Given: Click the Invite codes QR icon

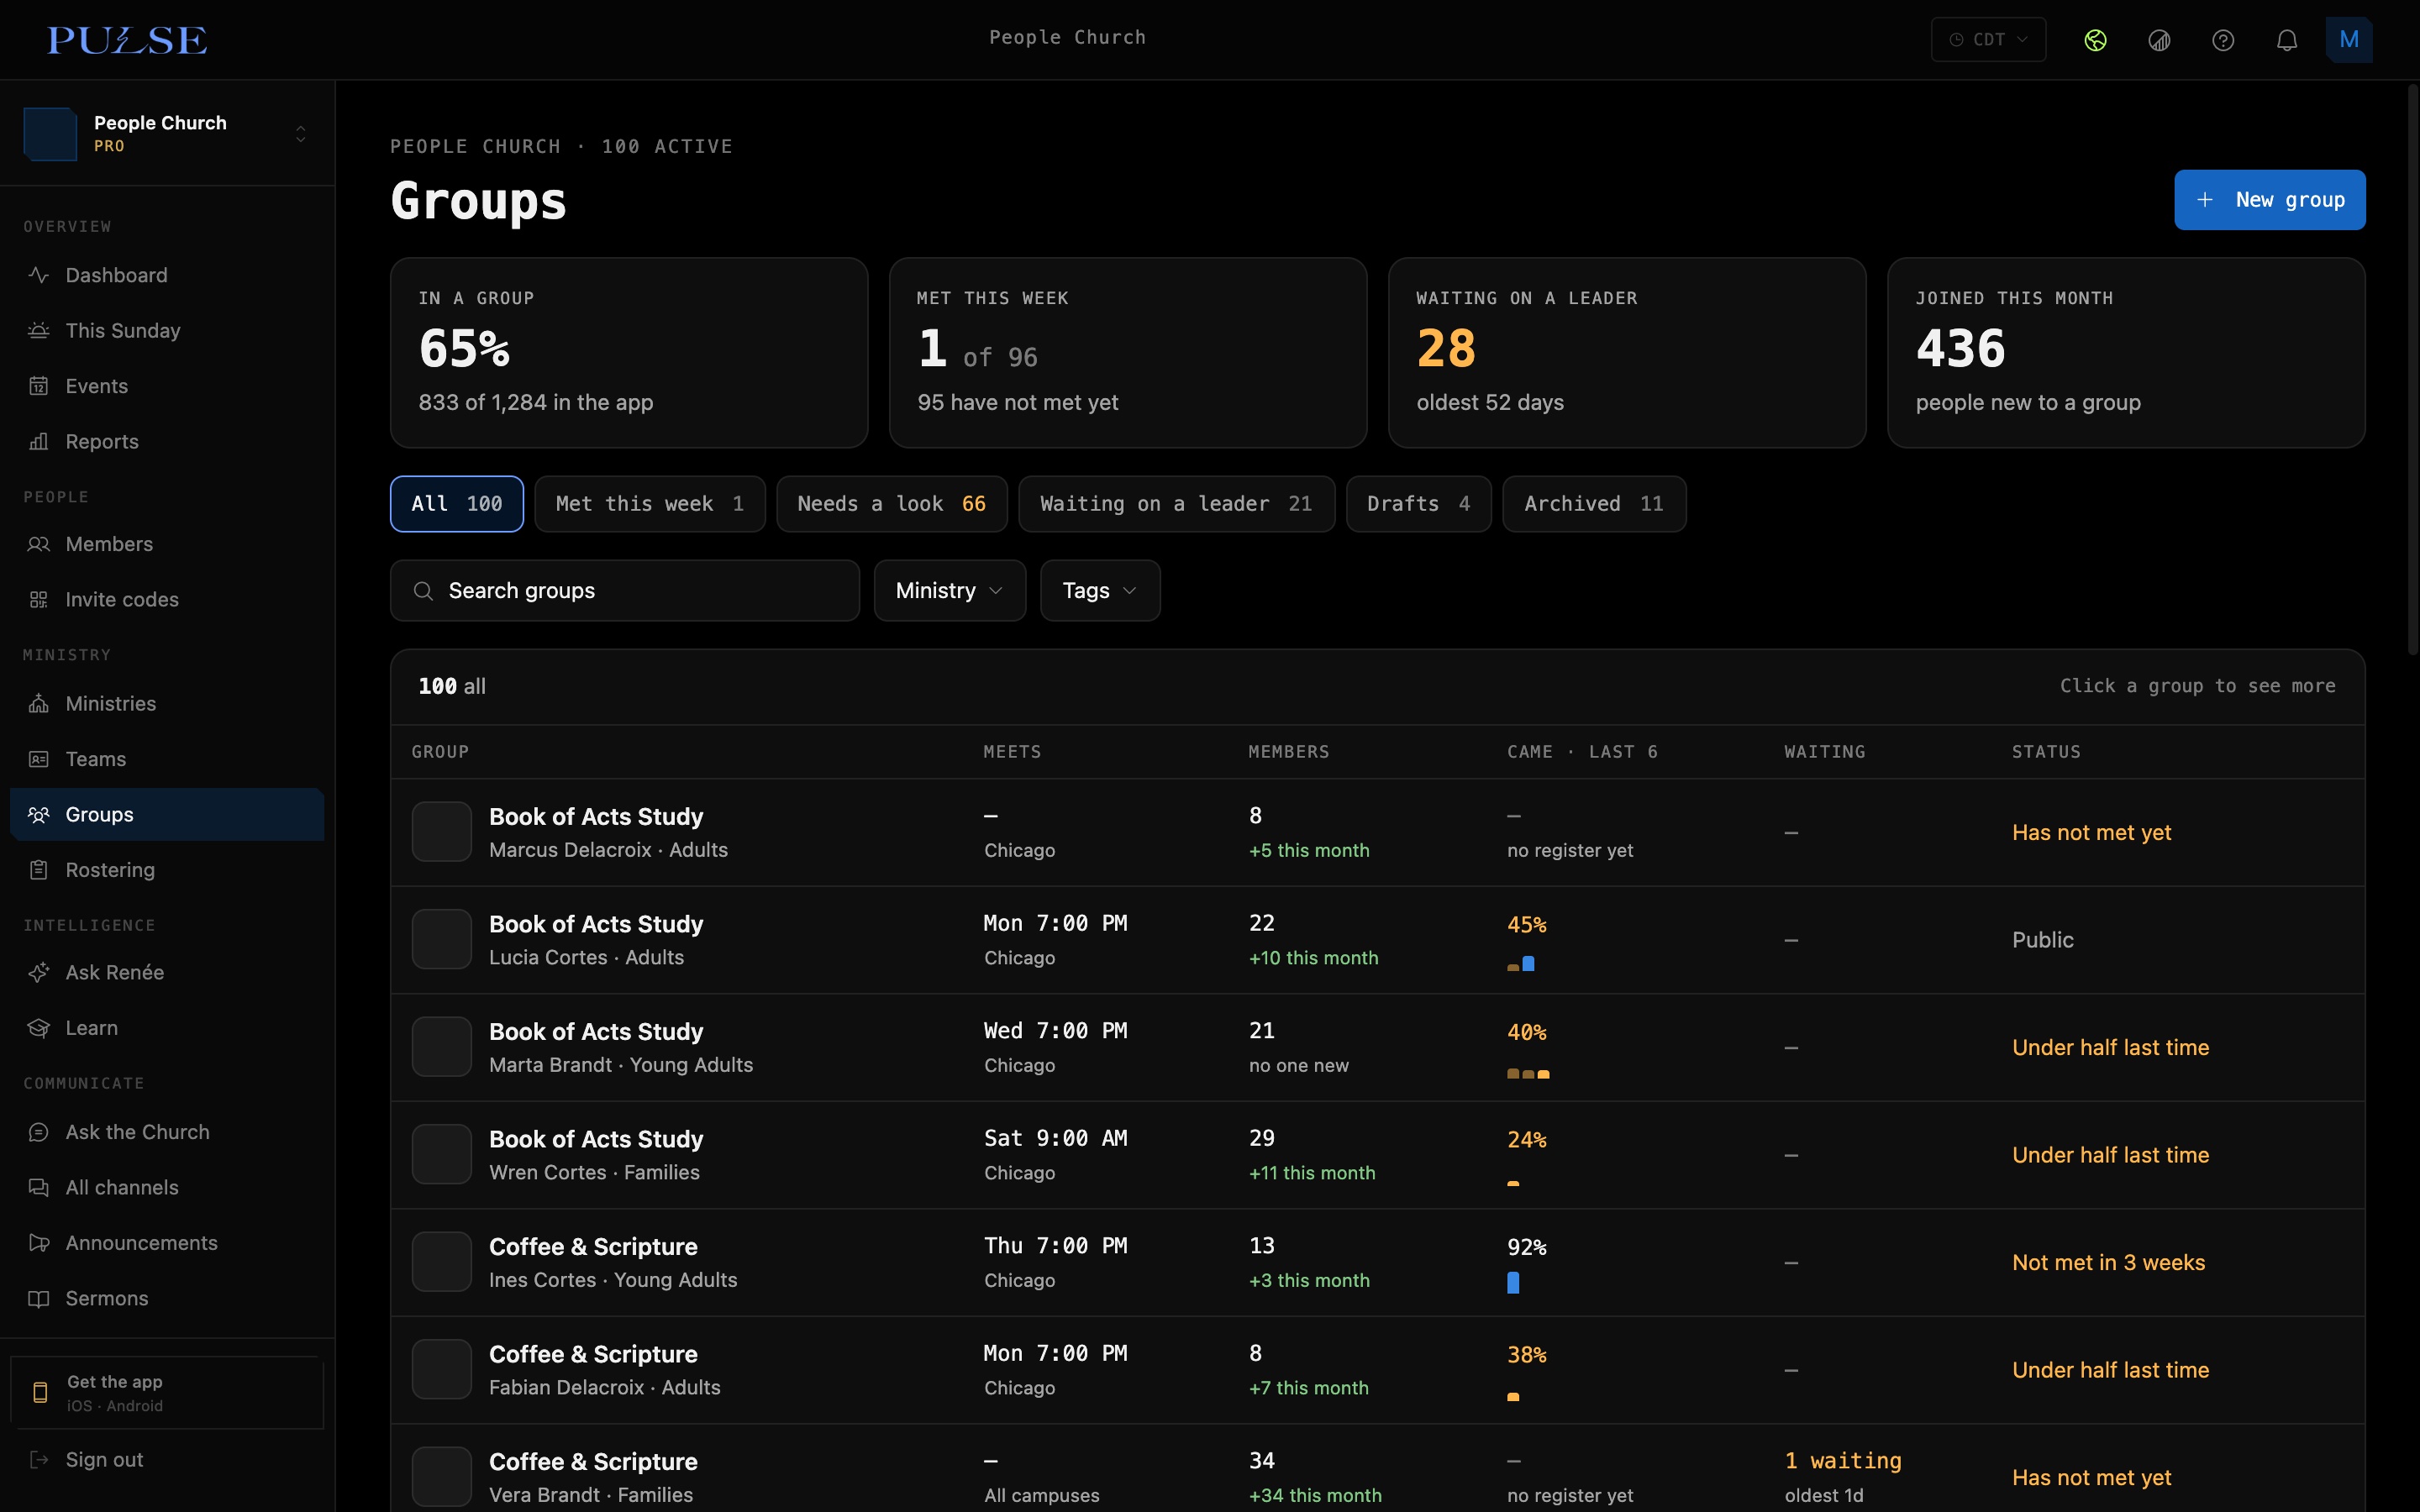Looking at the screenshot, I should 39,599.
